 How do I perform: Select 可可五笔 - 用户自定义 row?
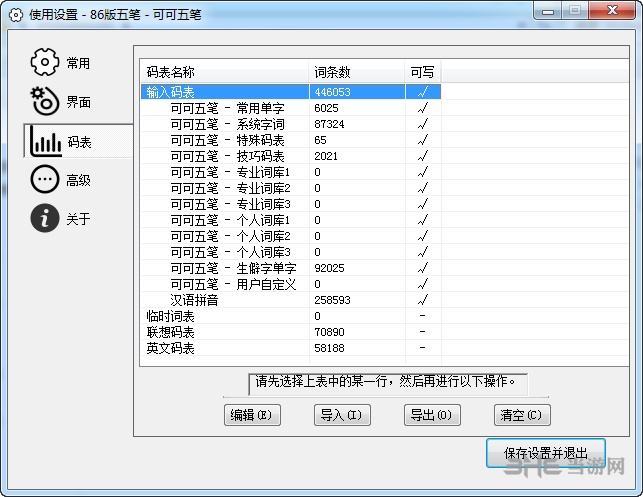[291, 284]
